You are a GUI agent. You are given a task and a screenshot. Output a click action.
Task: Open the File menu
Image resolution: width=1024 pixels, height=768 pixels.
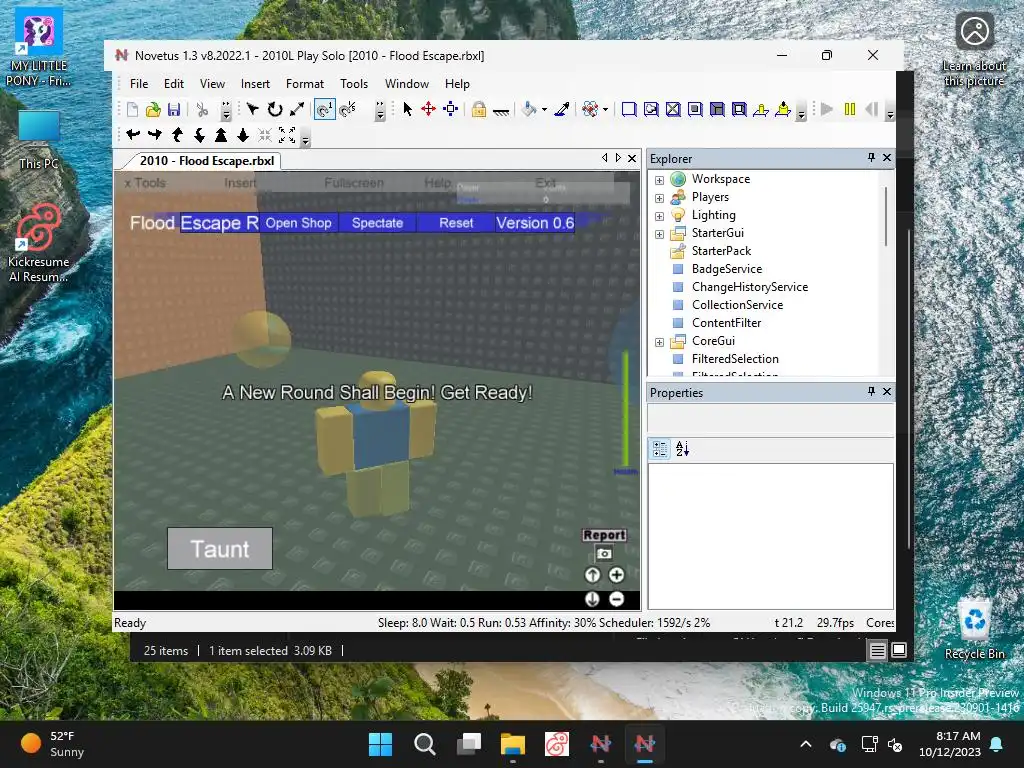[x=139, y=84]
